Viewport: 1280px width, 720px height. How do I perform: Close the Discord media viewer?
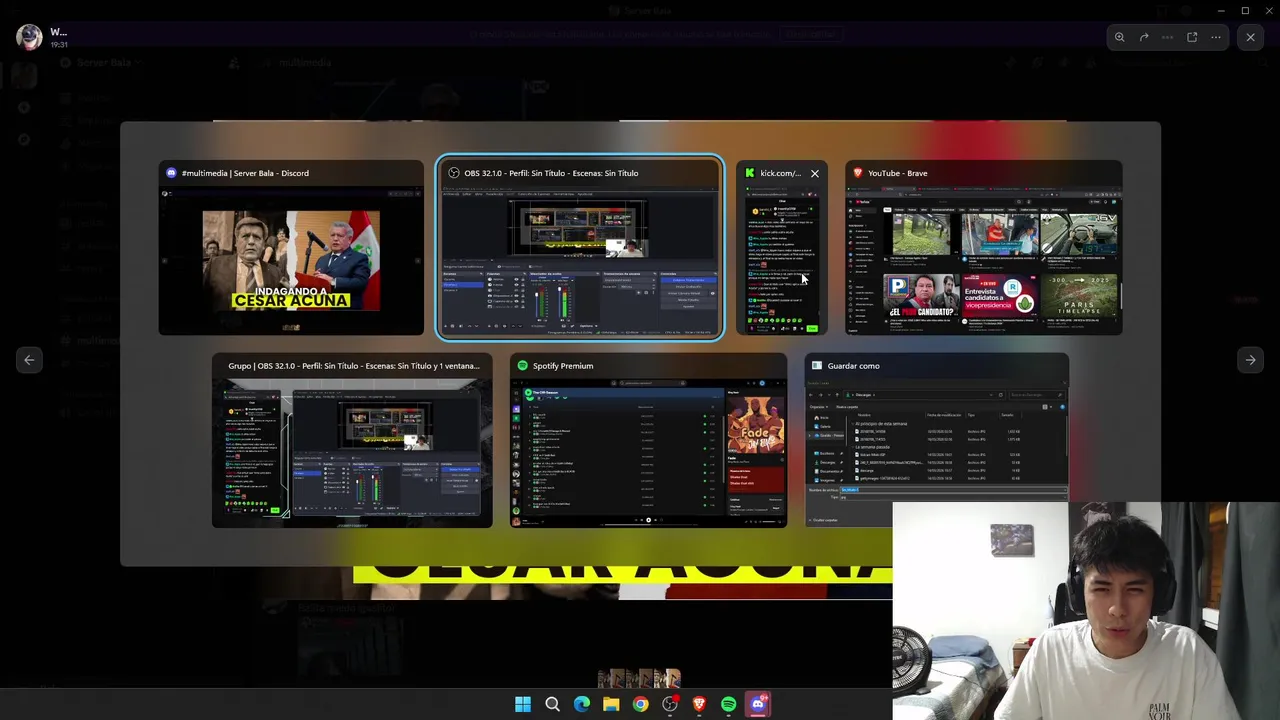1250,37
